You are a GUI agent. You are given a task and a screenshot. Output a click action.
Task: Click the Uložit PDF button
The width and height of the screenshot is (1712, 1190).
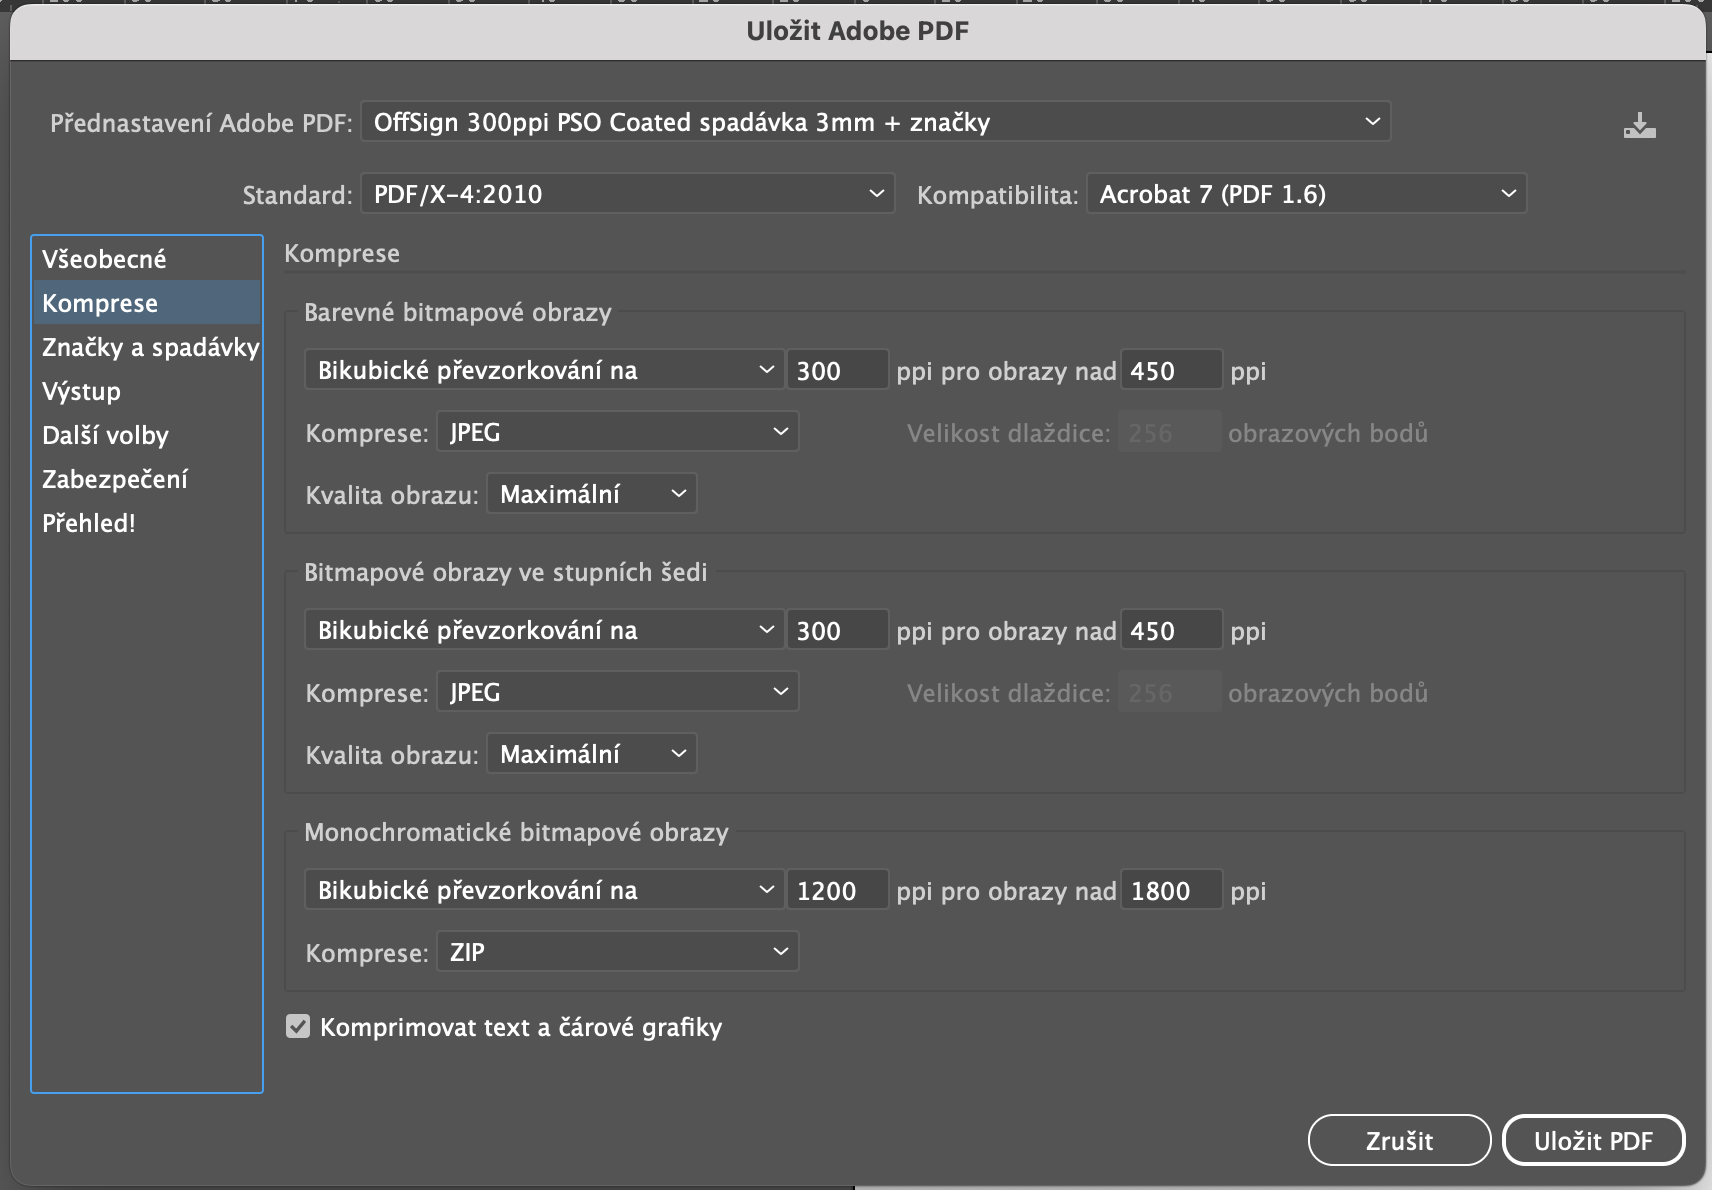coord(1593,1140)
